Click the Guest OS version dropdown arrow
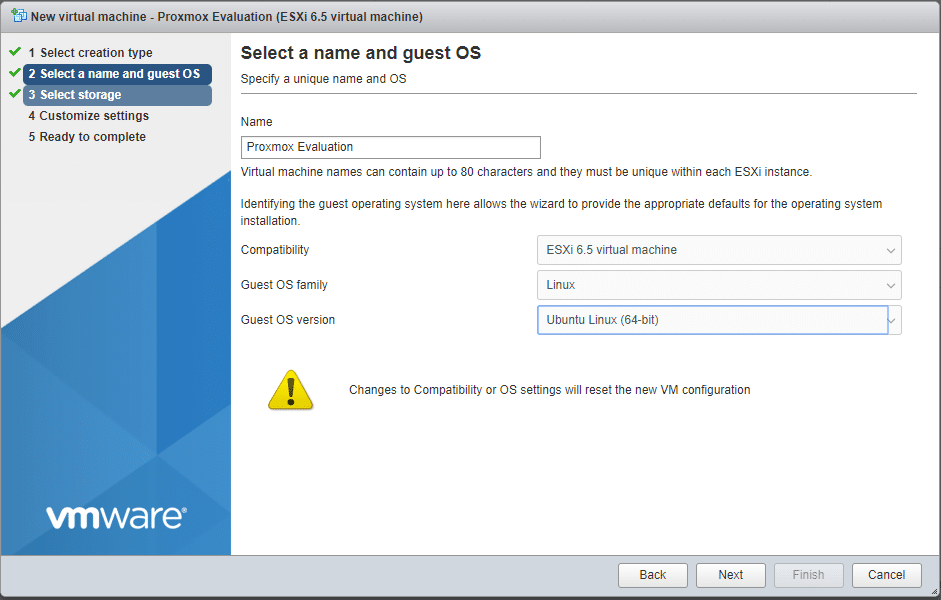This screenshot has height=600, width=941. pyautogui.click(x=894, y=320)
